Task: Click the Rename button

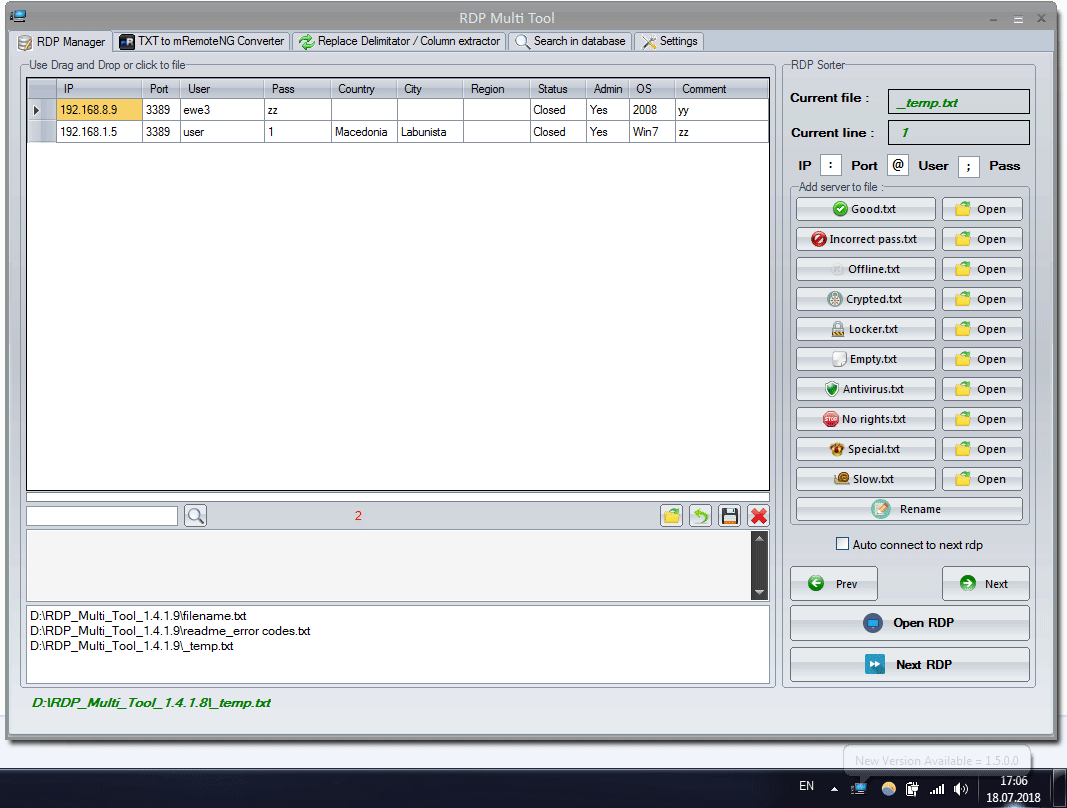Action: 909,508
